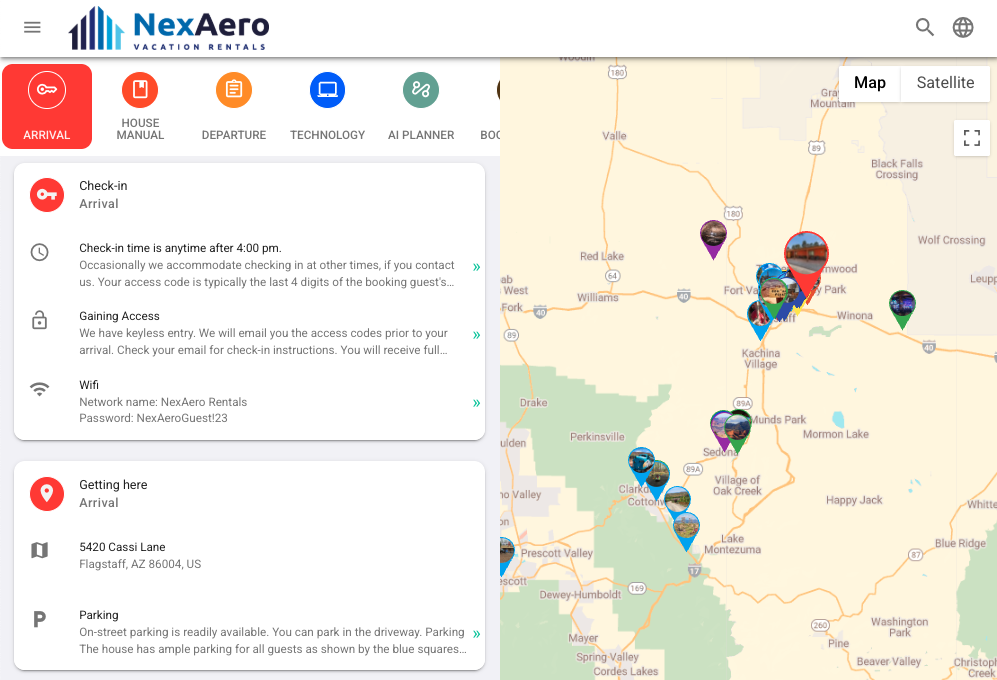Click the search icon in the header

[925, 27]
